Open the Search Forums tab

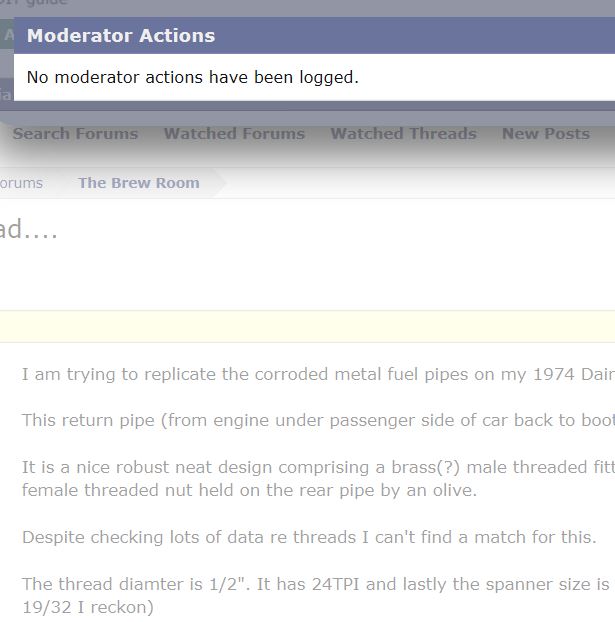pos(75,134)
